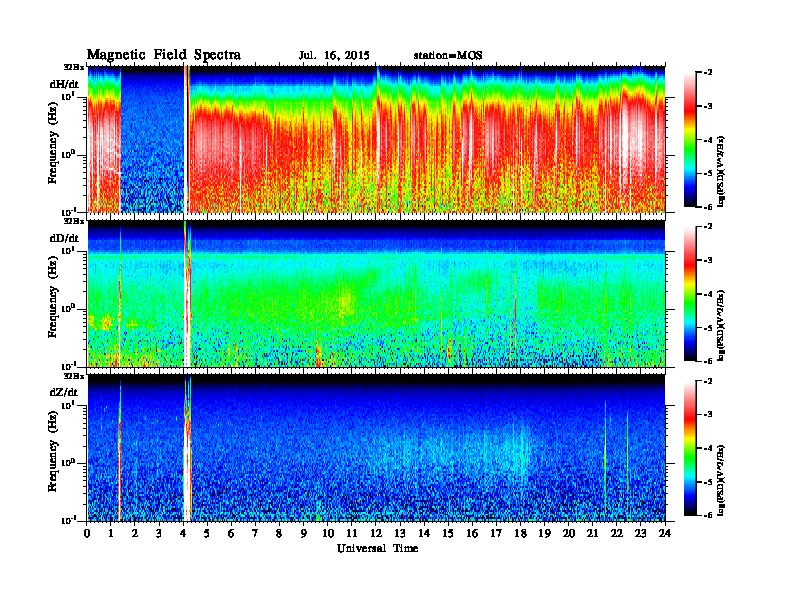The width and height of the screenshot is (792, 612).
Task: Click hour '13' on the time axis
Action: [401, 534]
